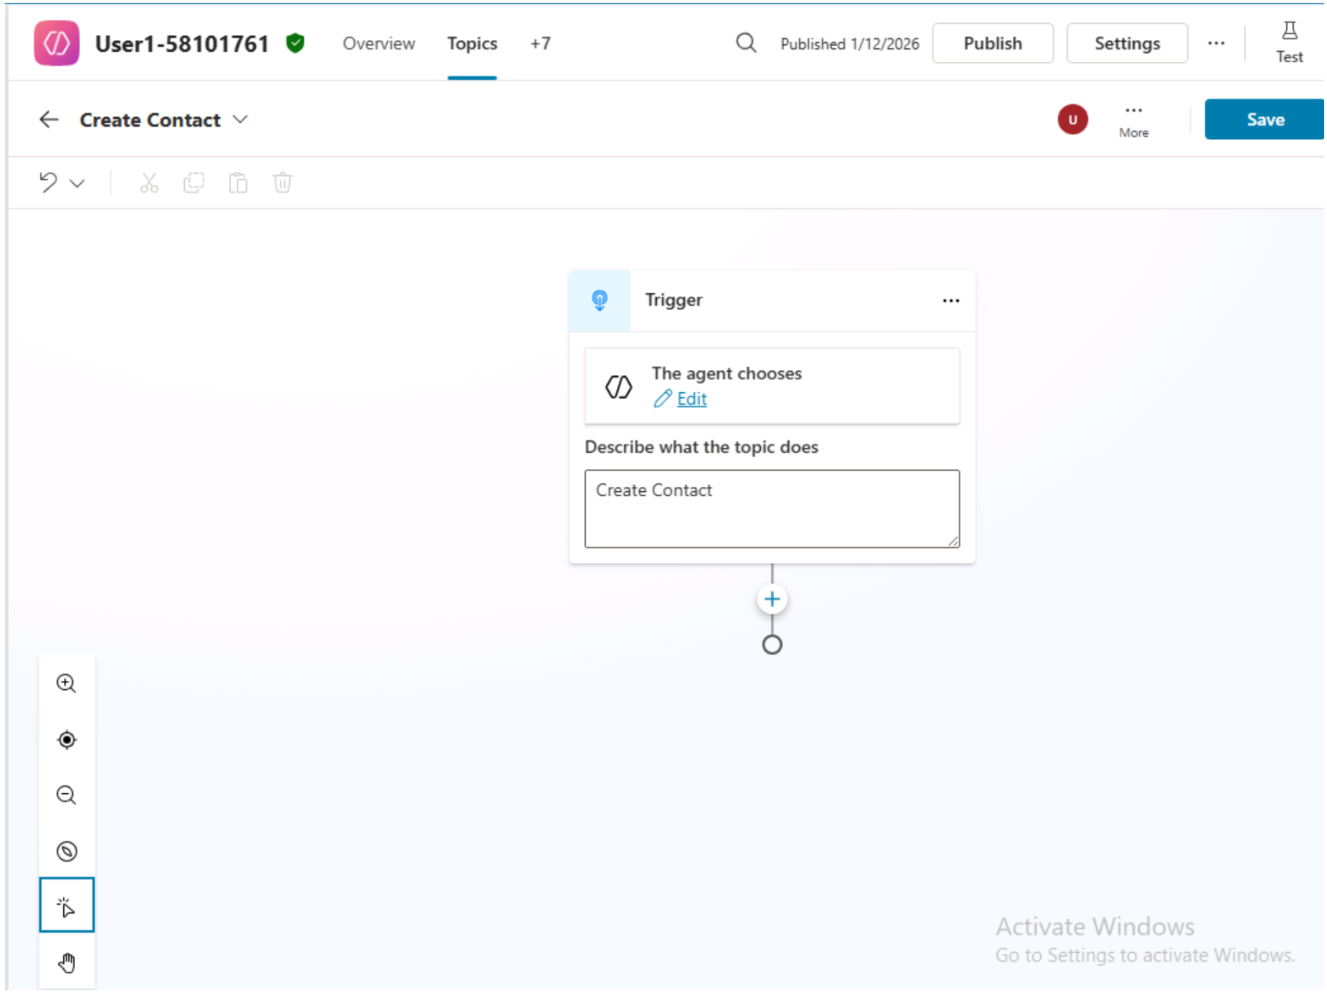Screen dimensions: 1327x1005
Task: Switch to the hand pan tool
Action: click(x=66, y=963)
